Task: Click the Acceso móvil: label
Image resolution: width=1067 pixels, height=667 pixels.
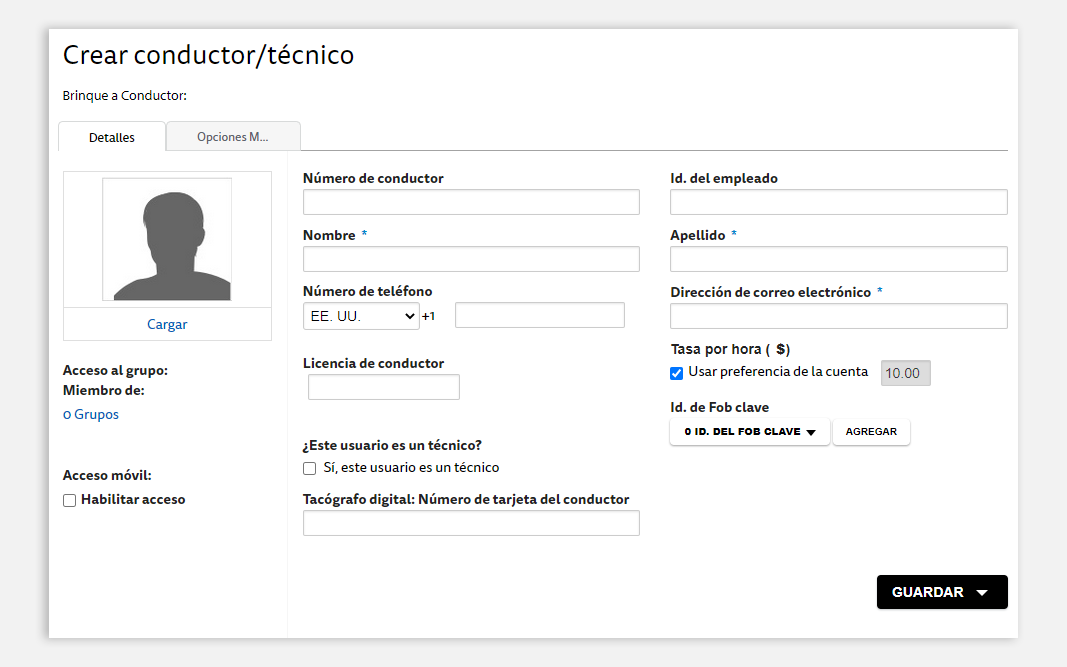Action: point(107,475)
